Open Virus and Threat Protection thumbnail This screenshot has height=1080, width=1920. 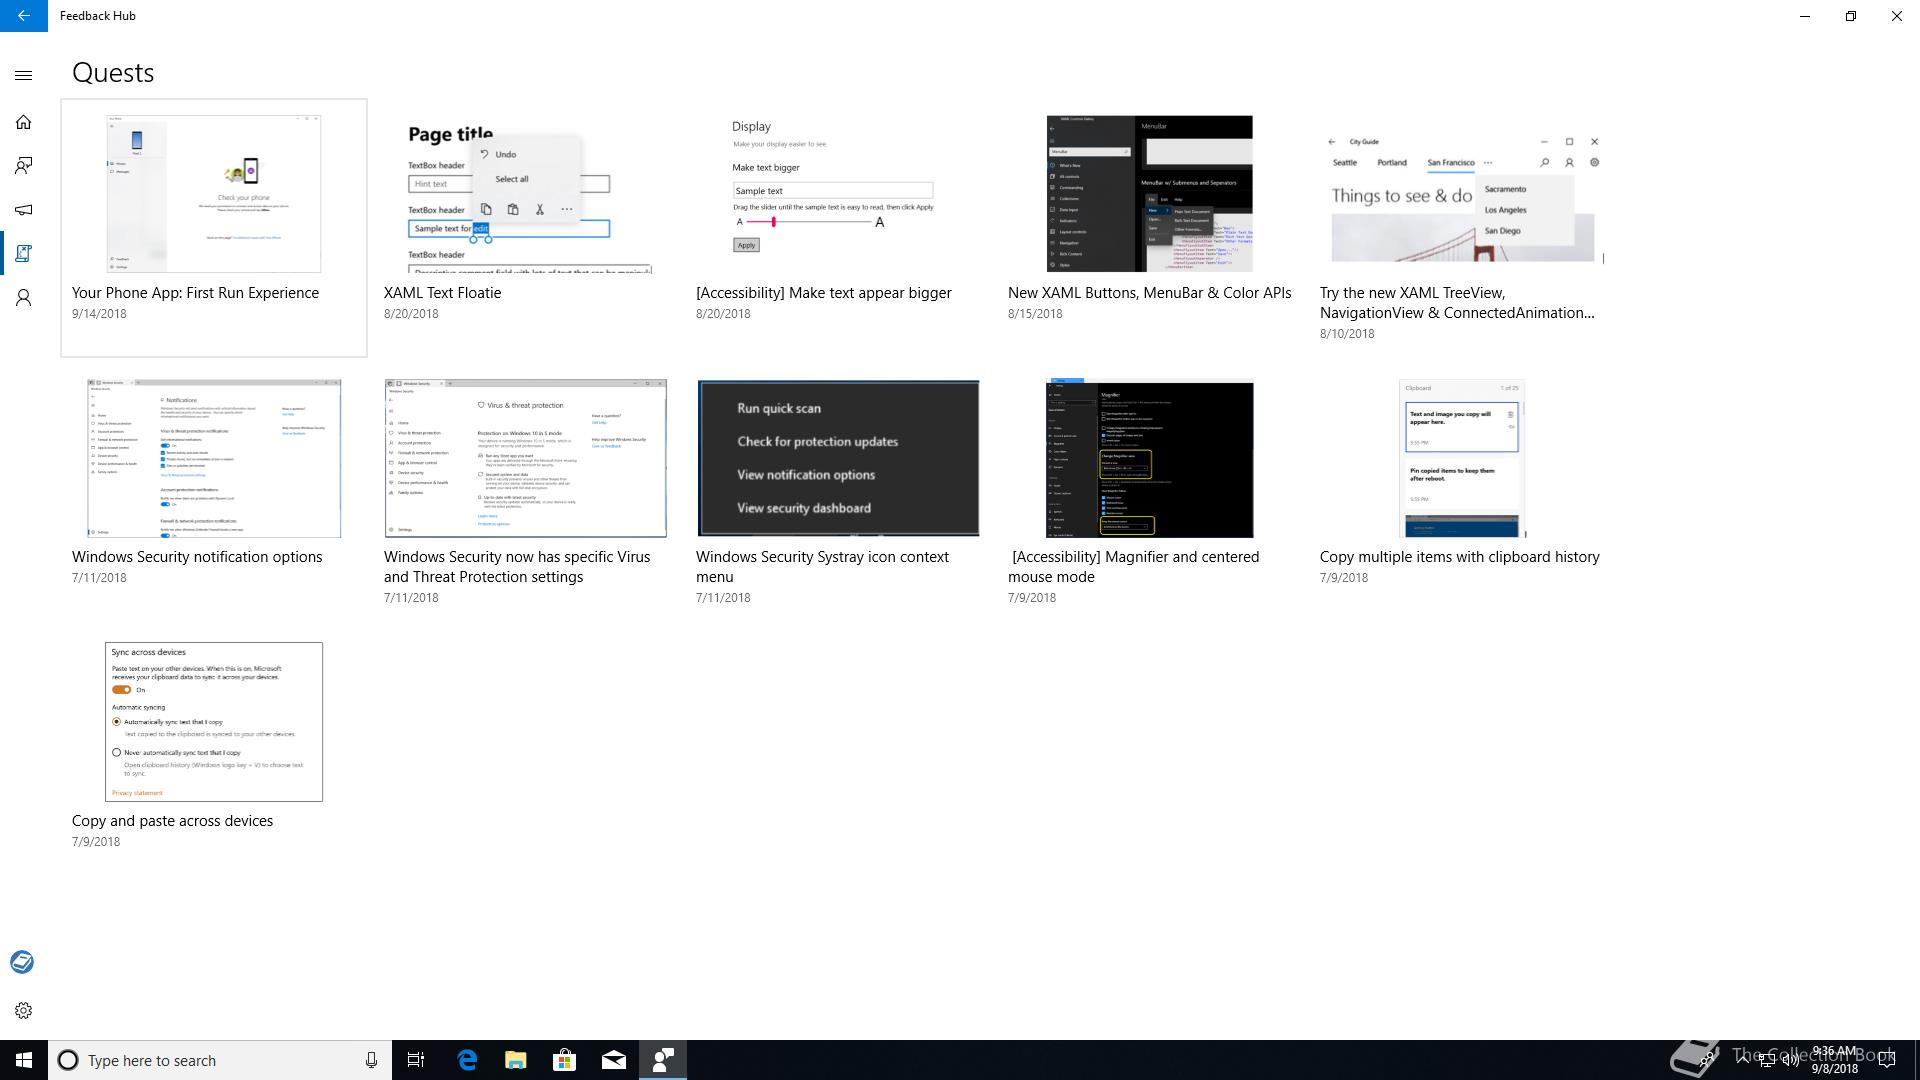click(525, 458)
